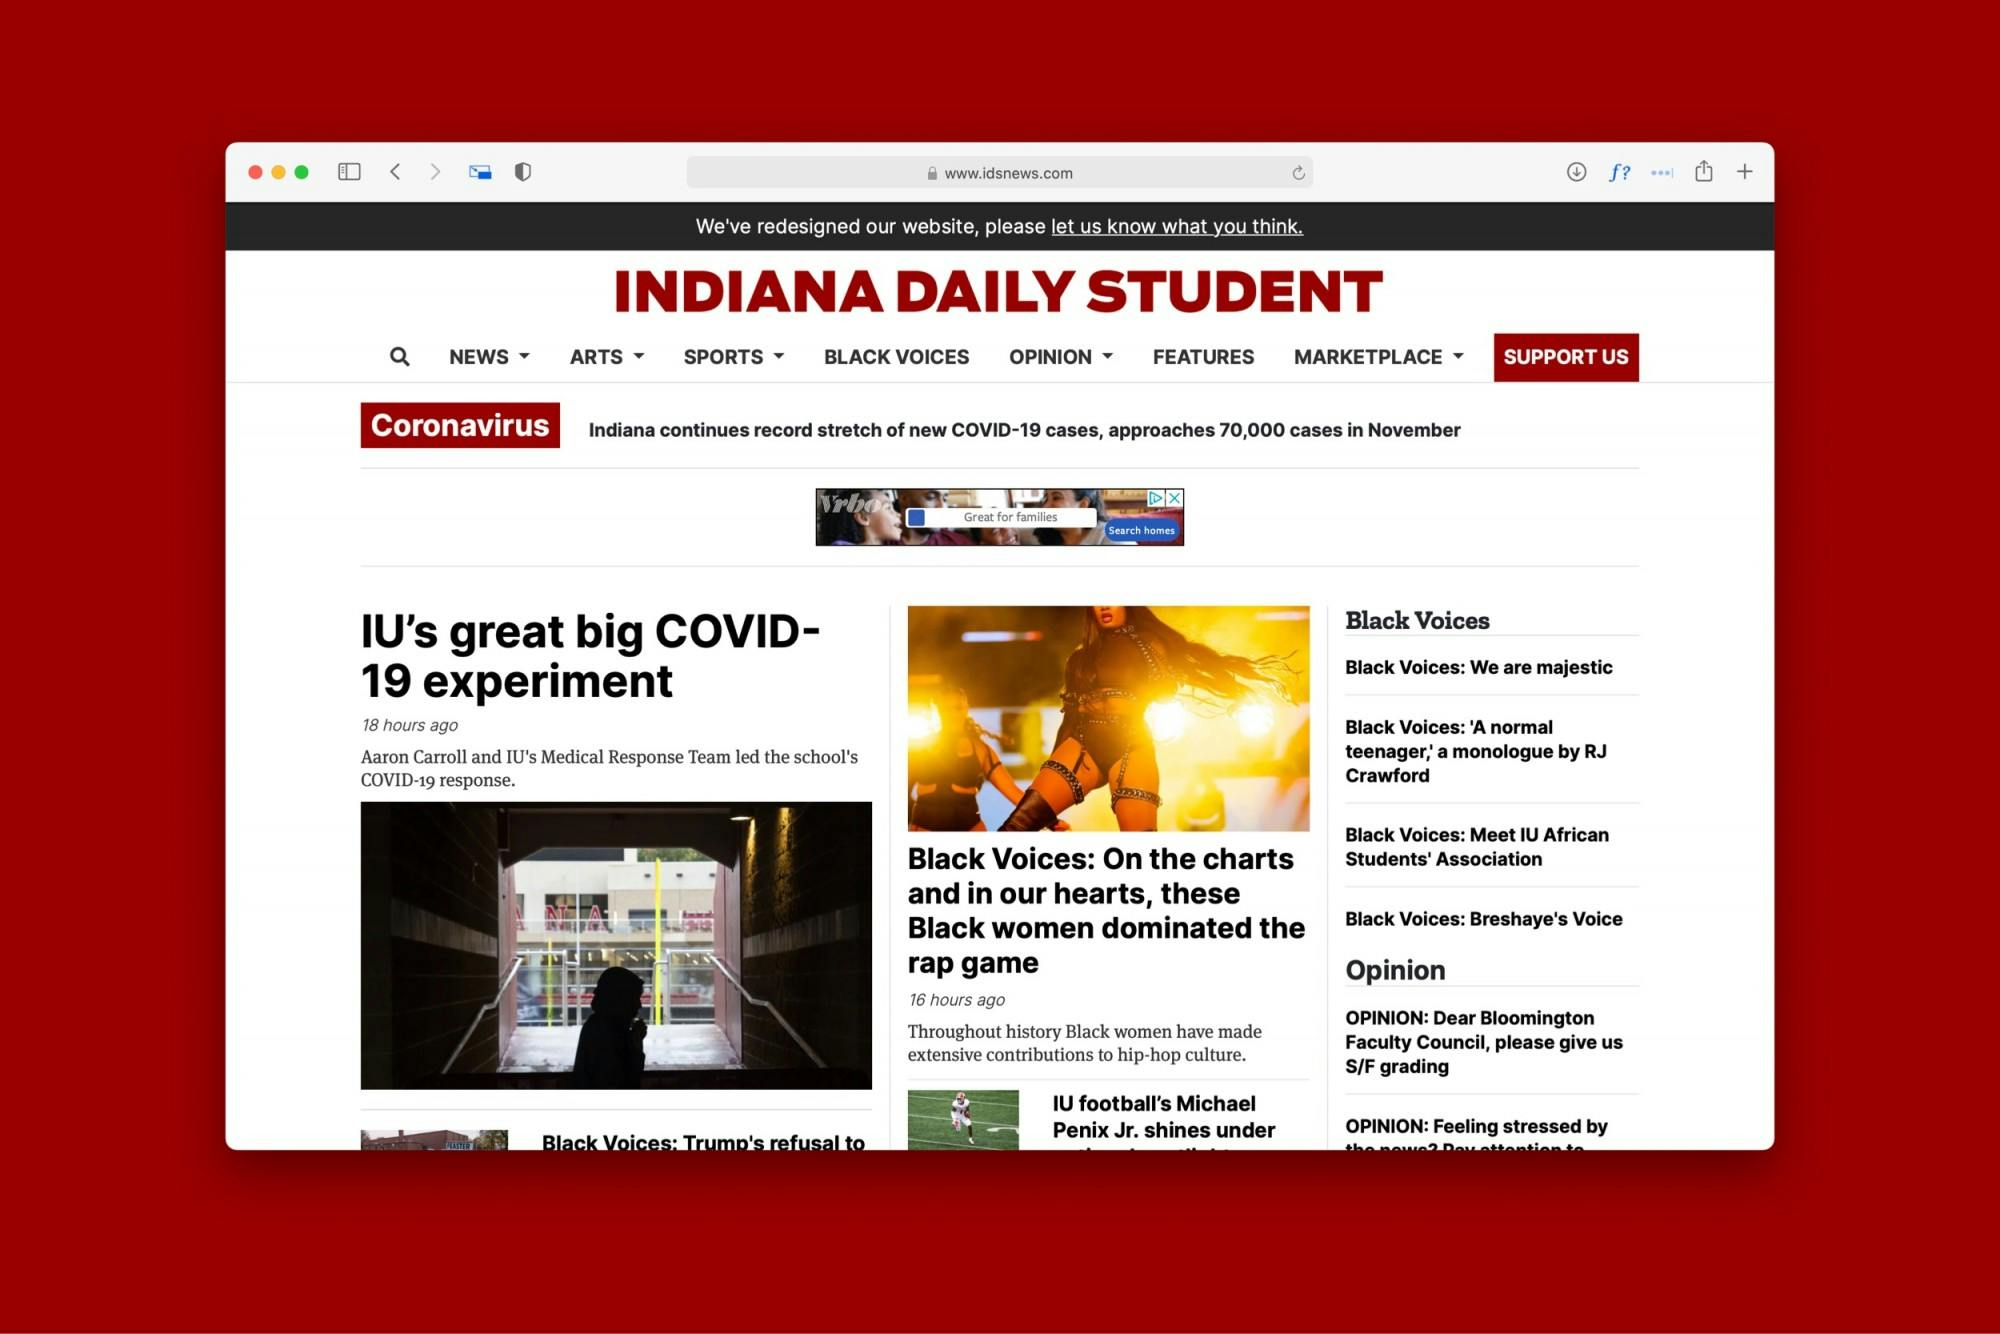The image size is (2000, 1334).
Task: Expand the Opinion nav dropdown
Action: [1060, 357]
